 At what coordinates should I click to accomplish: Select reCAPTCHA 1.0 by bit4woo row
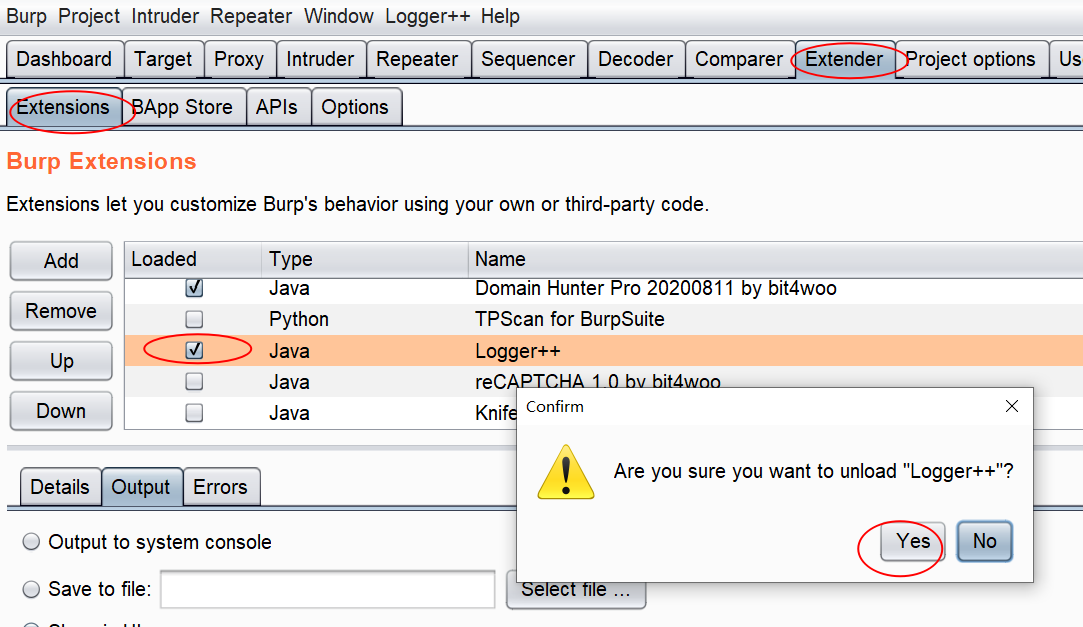click(597, 382)
